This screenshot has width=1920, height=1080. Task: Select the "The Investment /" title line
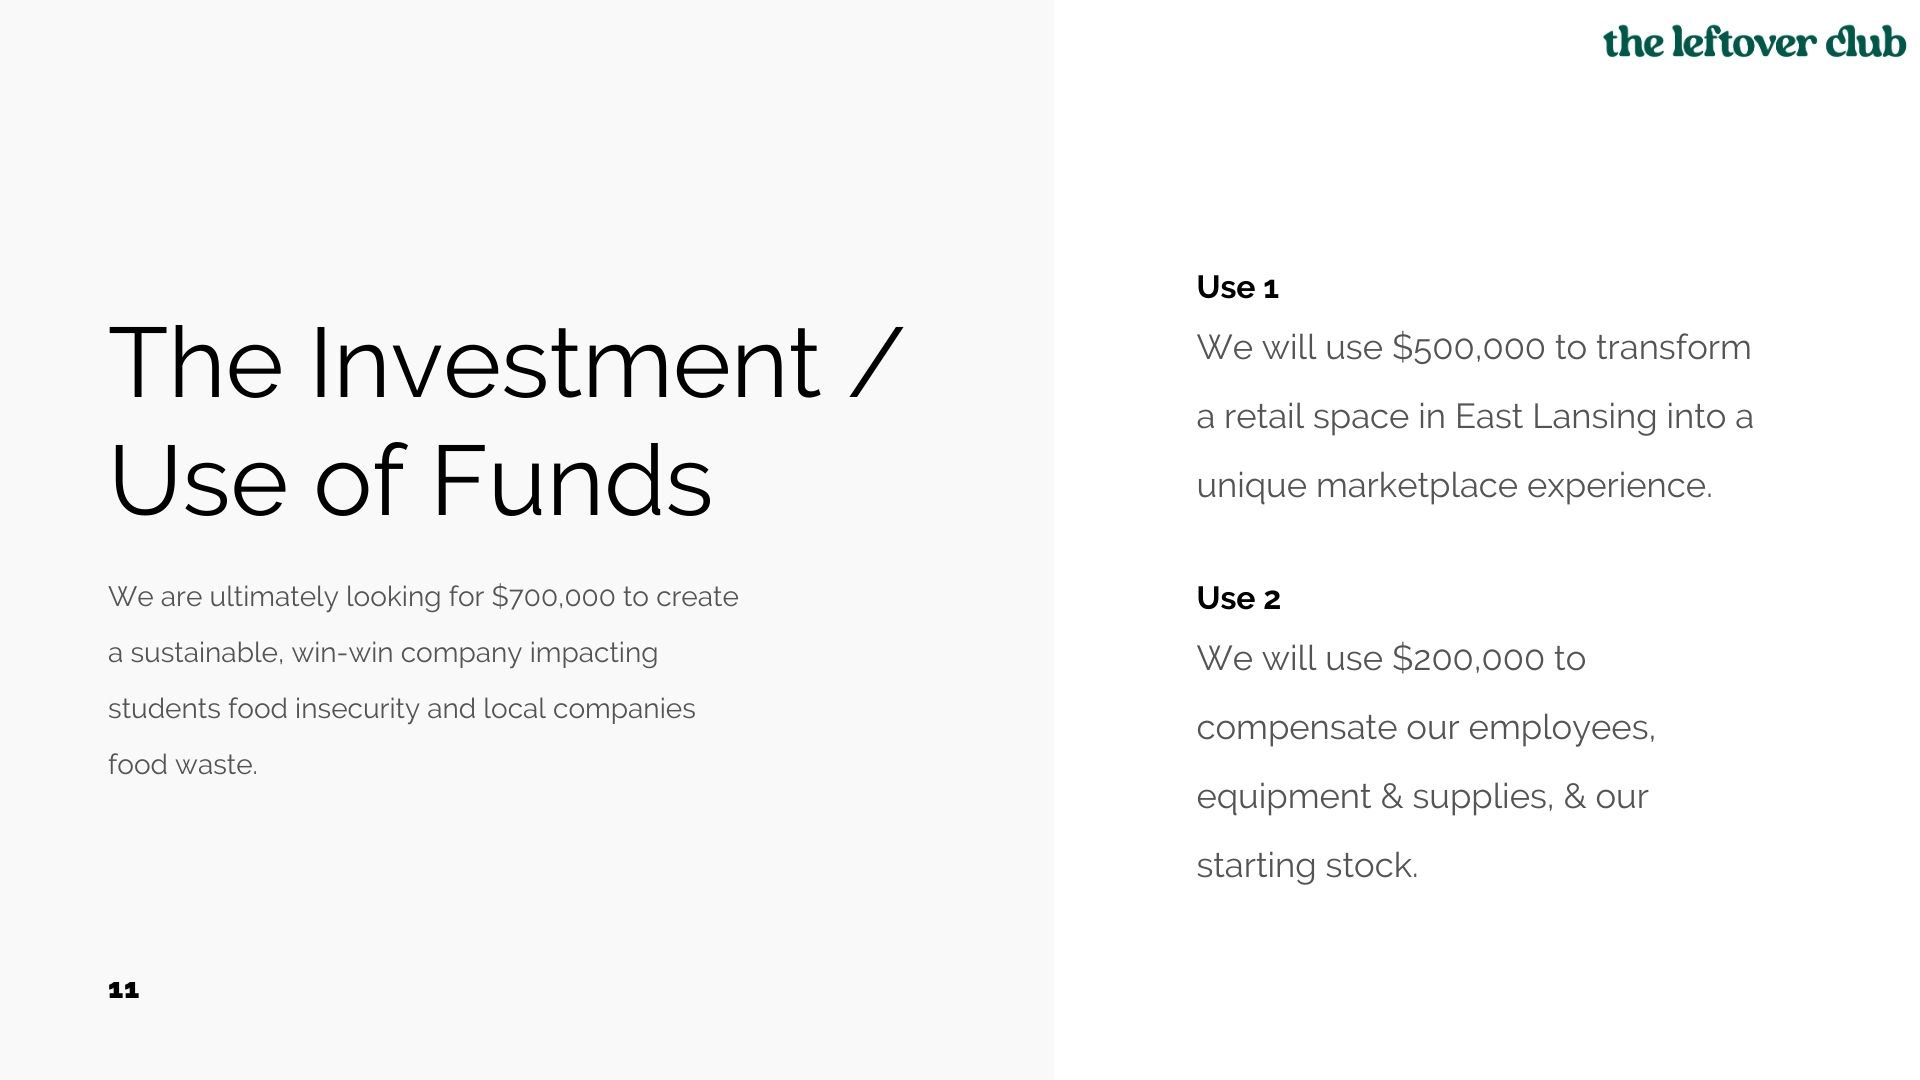[x=505, y=363]
